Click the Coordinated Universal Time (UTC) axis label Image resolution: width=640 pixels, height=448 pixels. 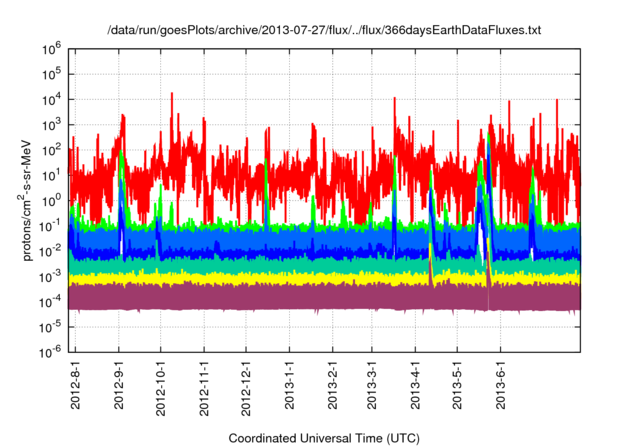point(324,438)
